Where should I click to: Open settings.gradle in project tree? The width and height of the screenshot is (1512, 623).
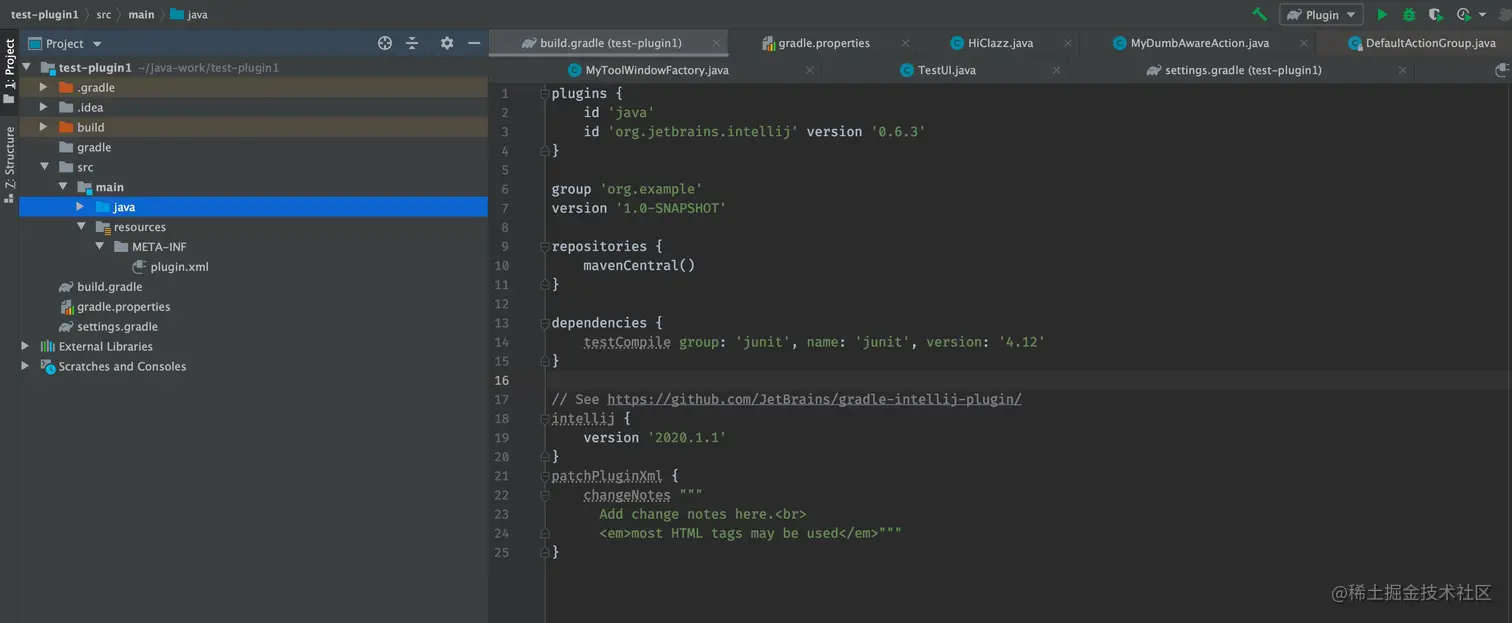118,327
